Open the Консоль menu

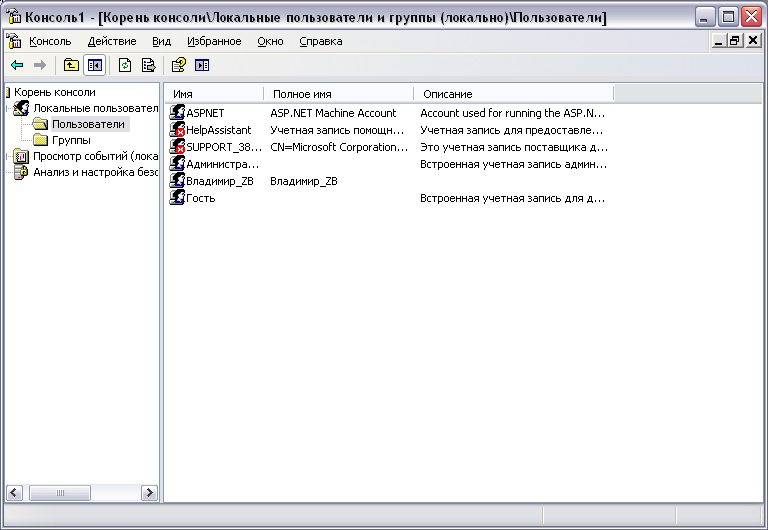tap(50, 41)
